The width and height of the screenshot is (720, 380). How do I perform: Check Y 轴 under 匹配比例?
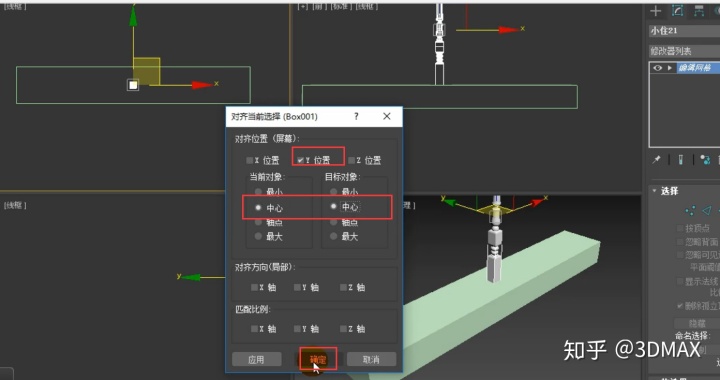tap(298, 329)
